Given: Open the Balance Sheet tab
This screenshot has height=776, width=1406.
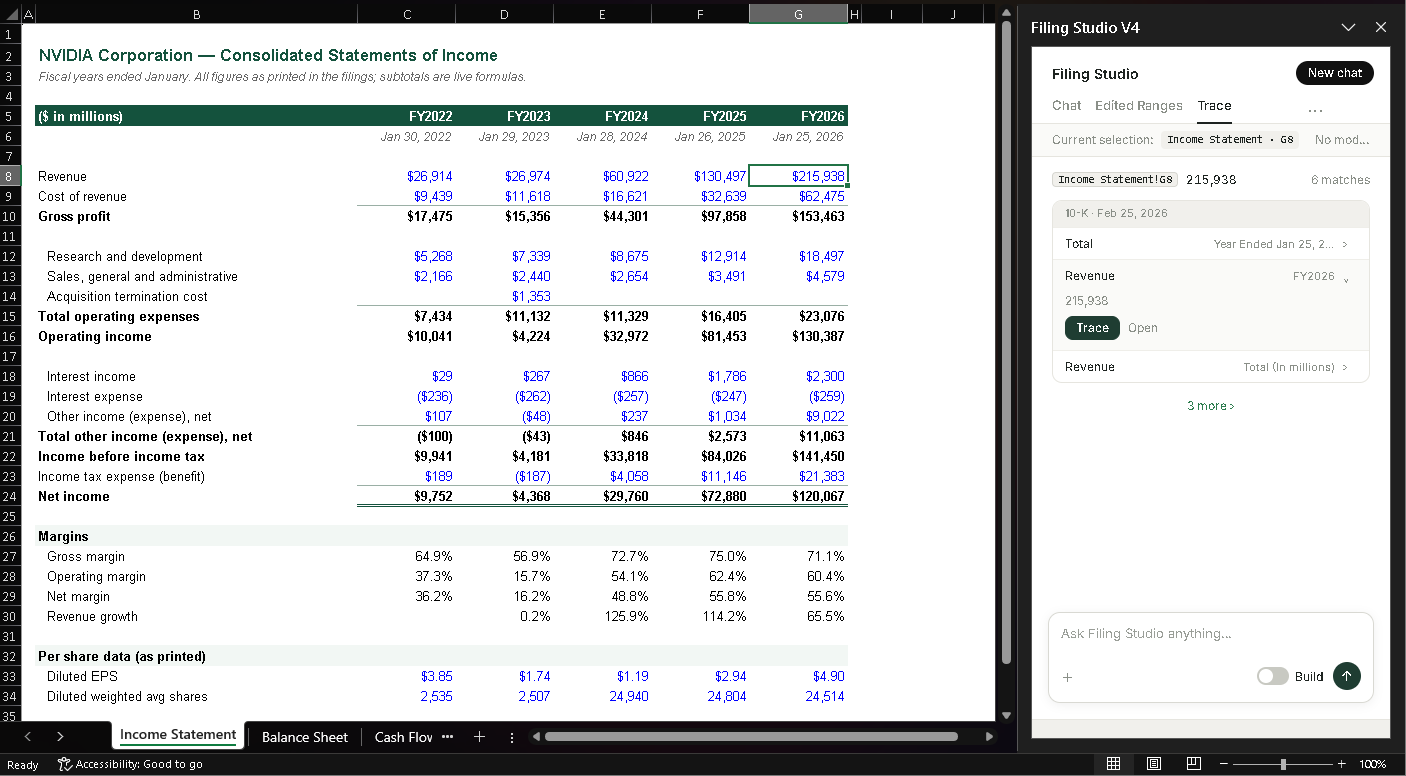Looking at the screenshot, I should pos(305,737).
